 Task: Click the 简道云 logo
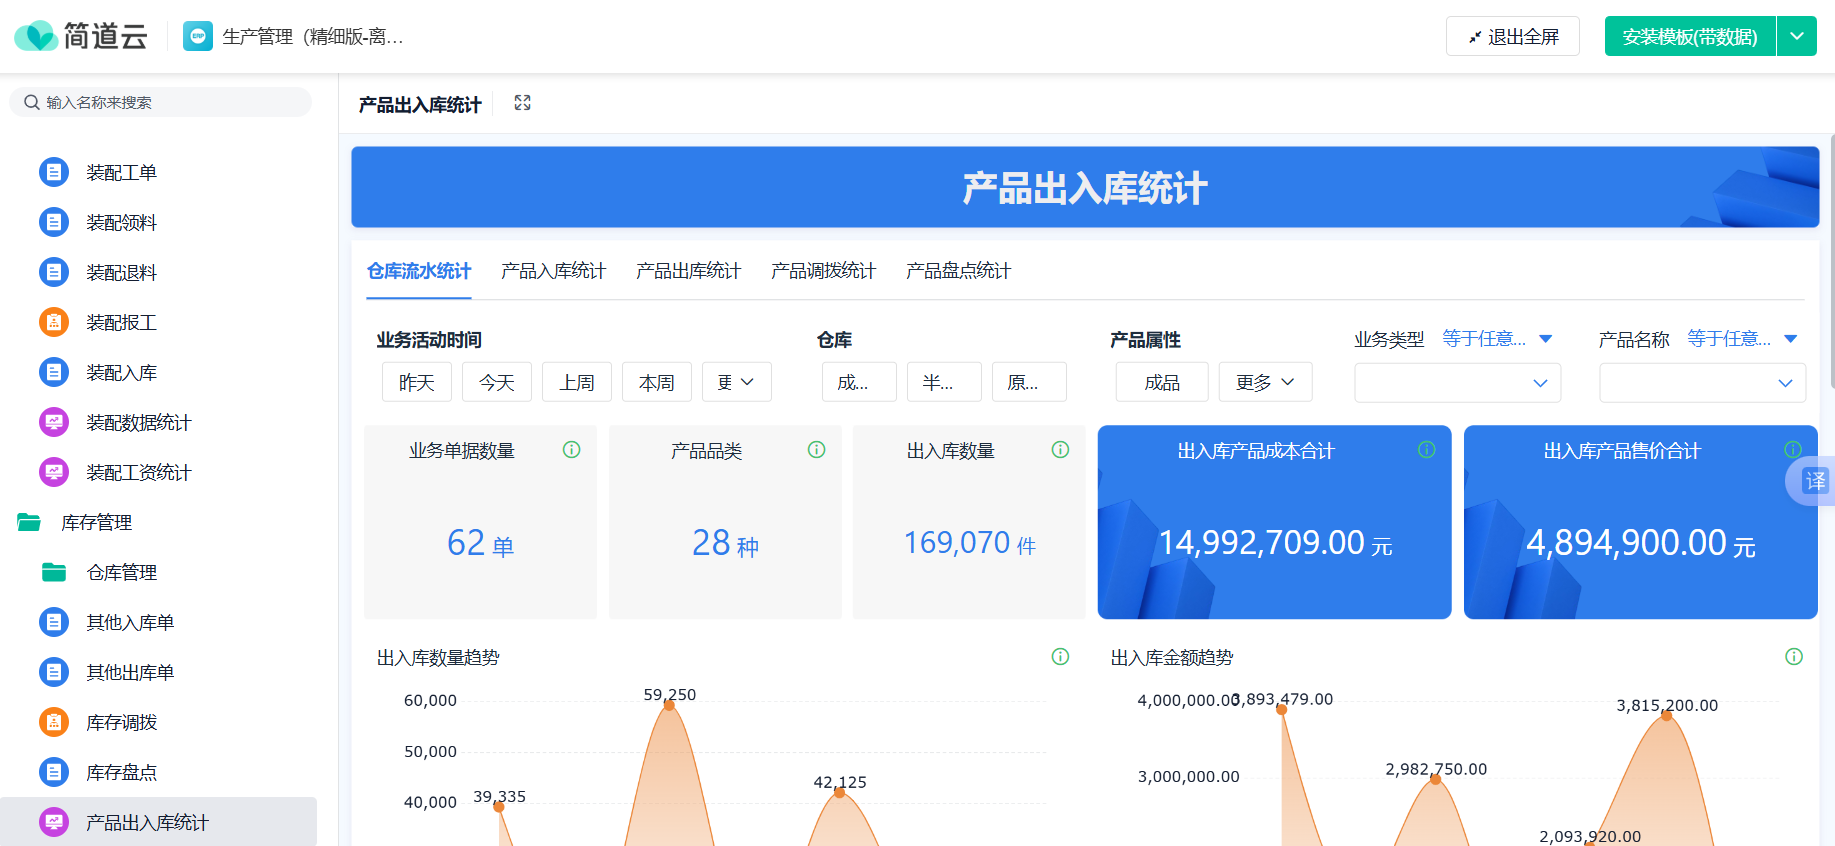point(81,37)
